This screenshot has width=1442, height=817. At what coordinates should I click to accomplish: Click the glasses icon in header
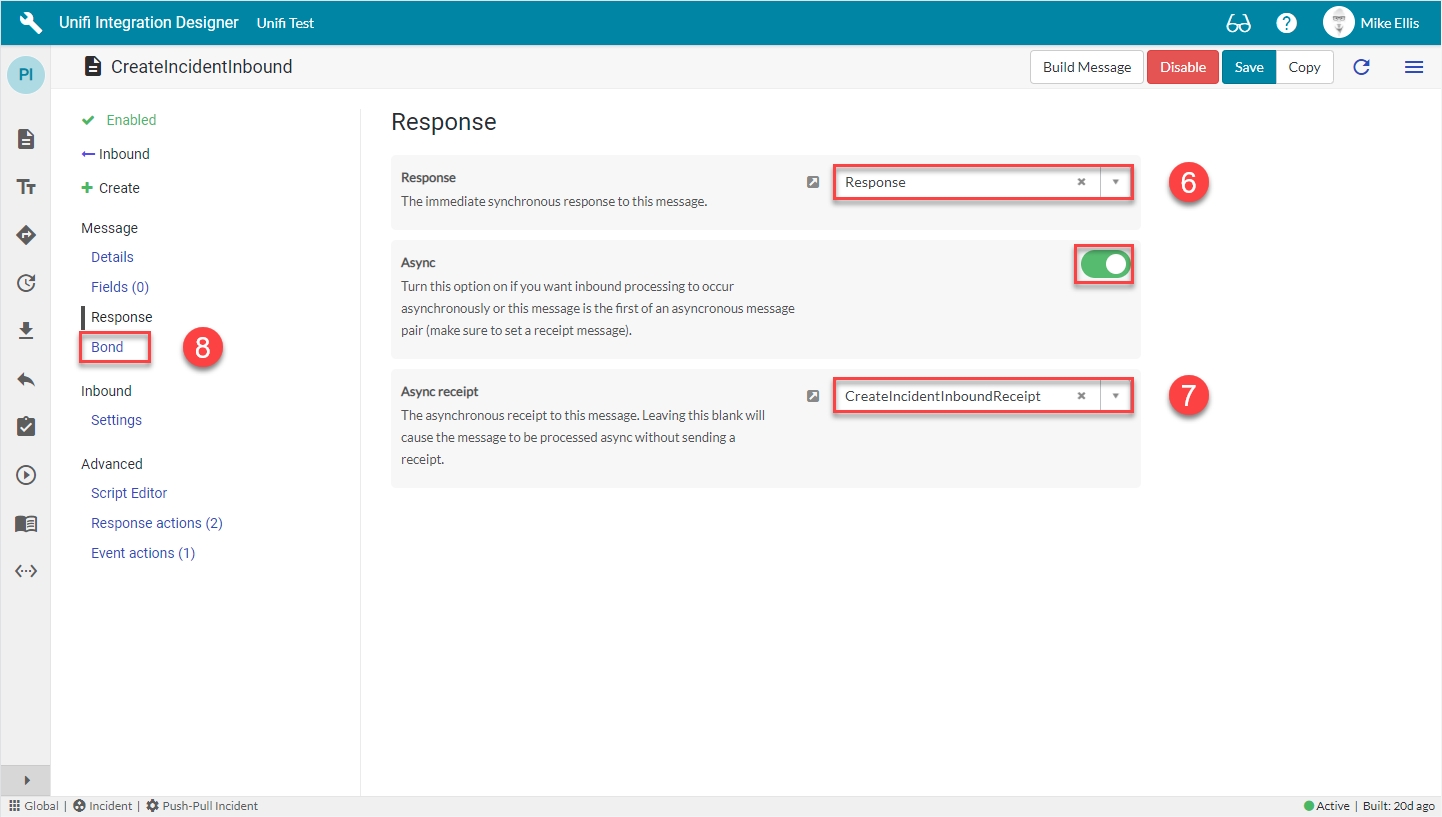click(1238, 23)
